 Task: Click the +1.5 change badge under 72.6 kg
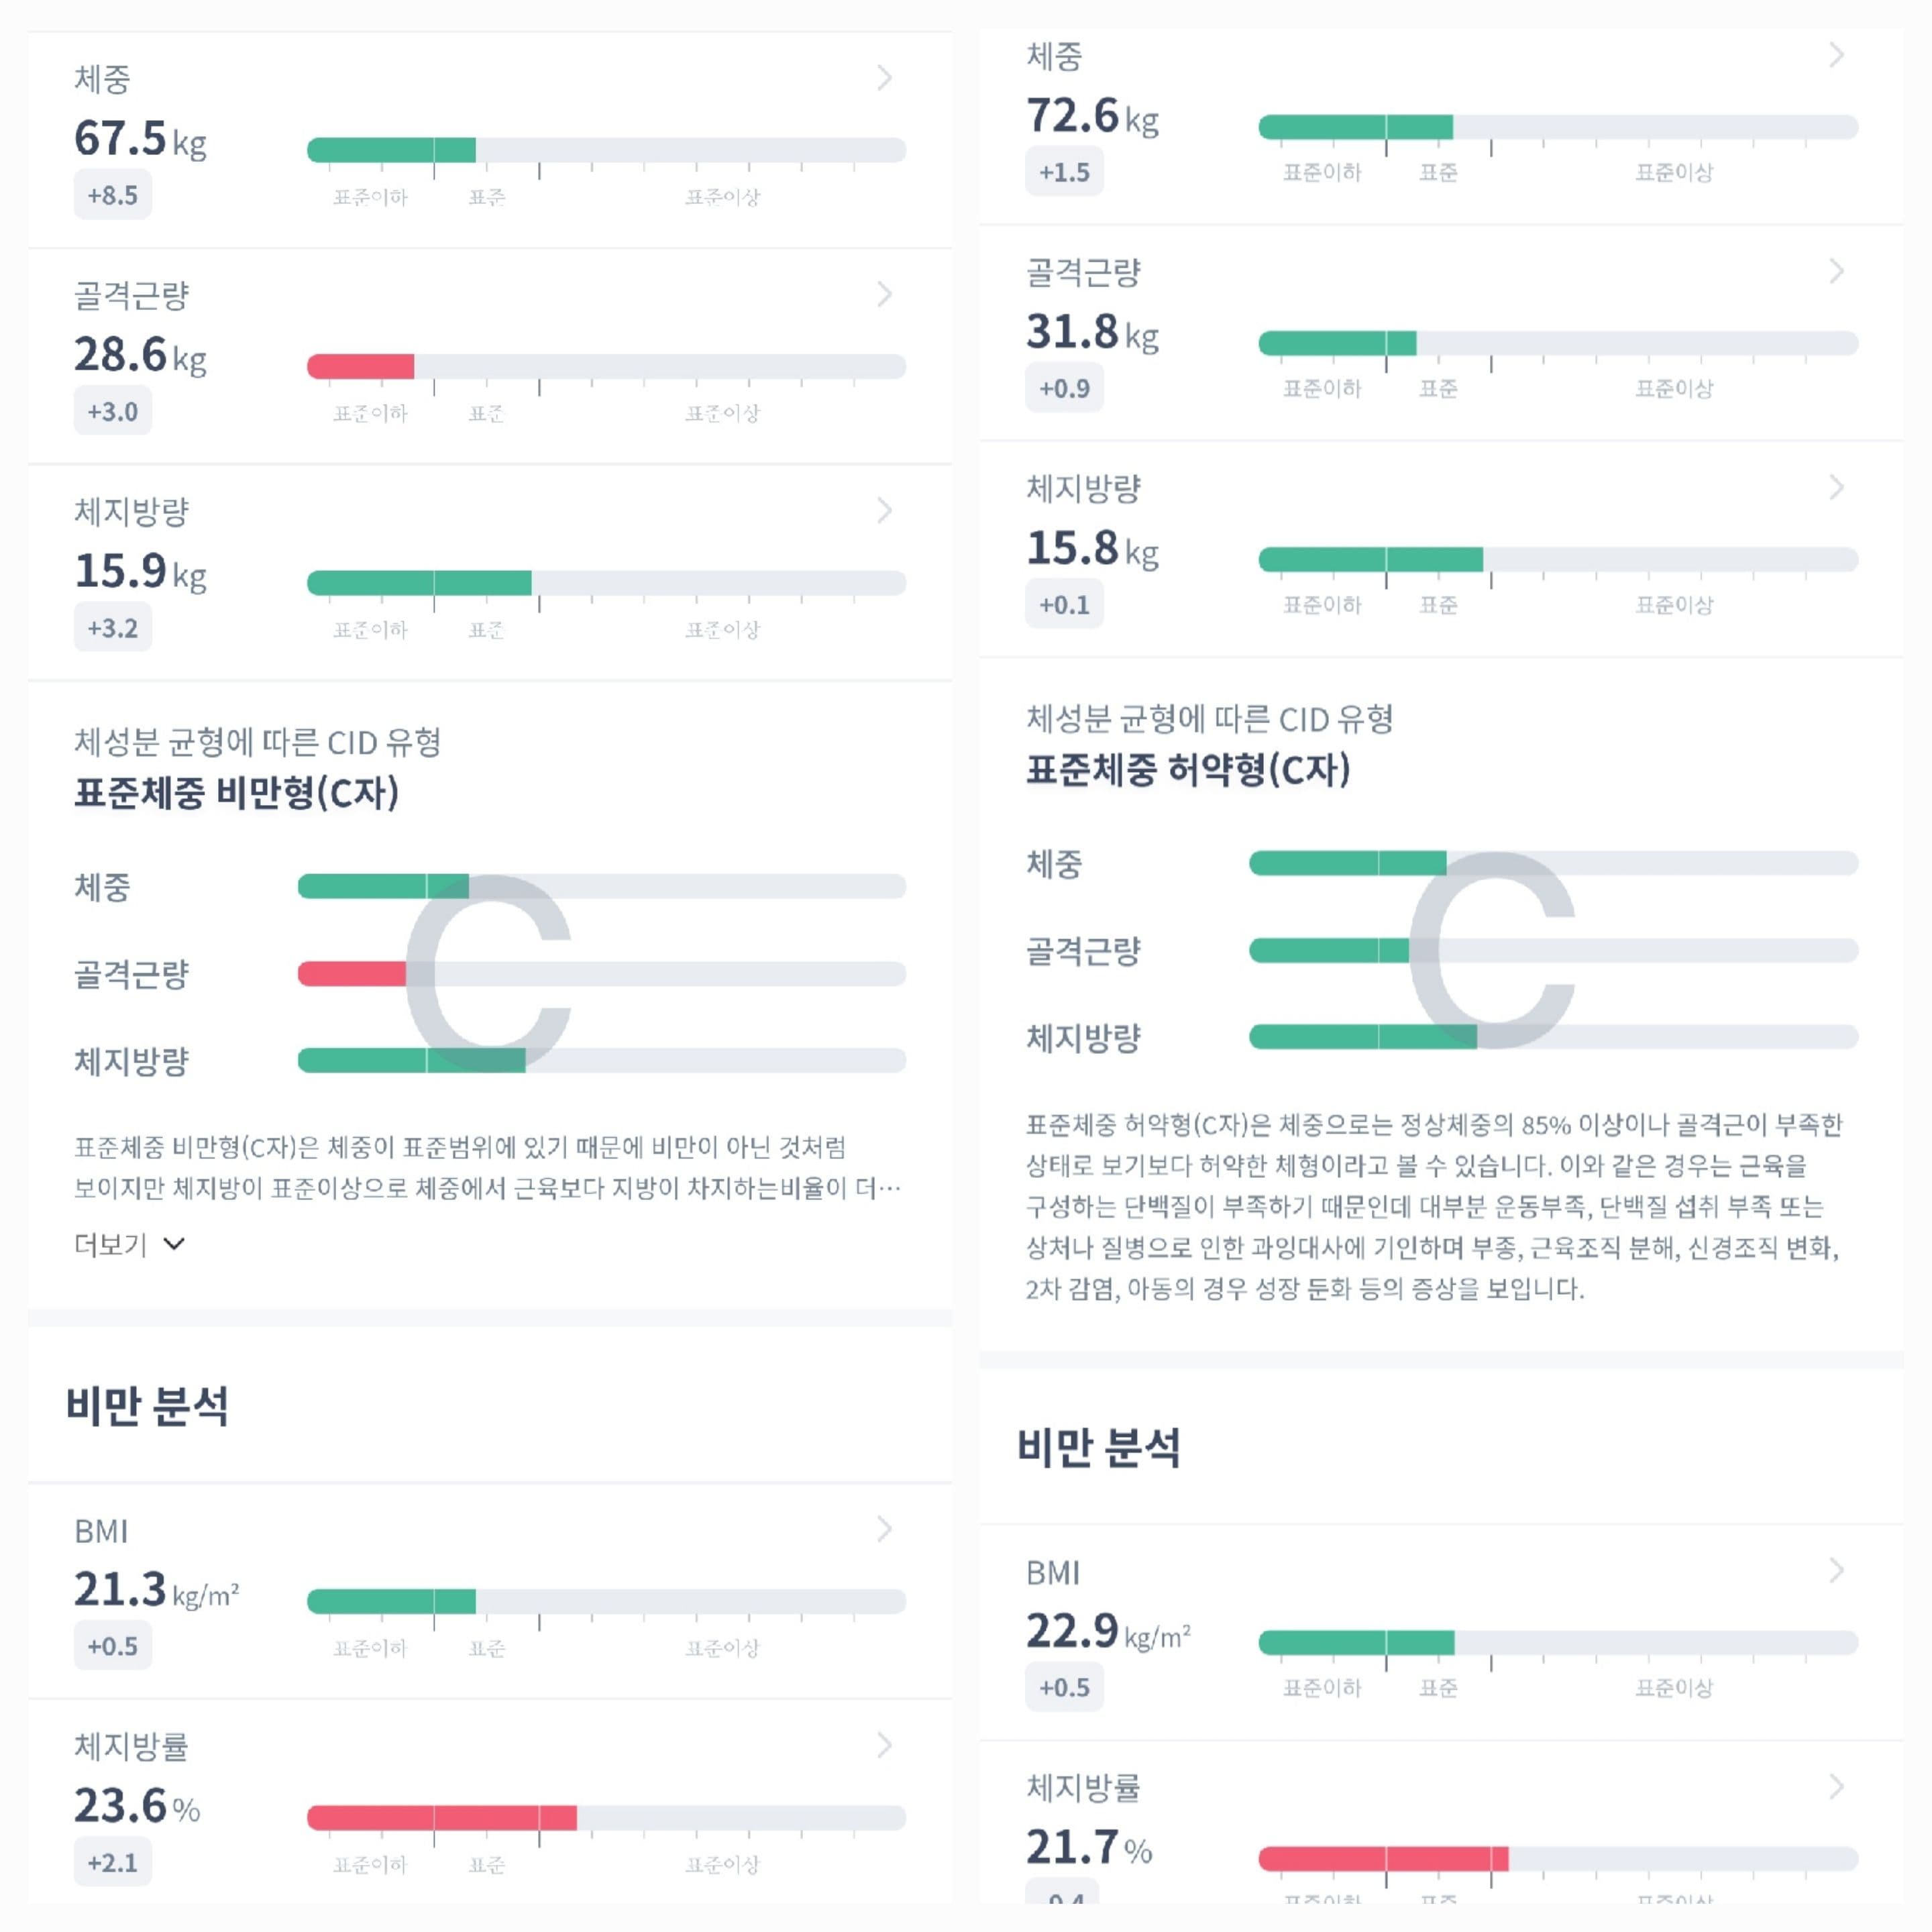point(1064,172)
